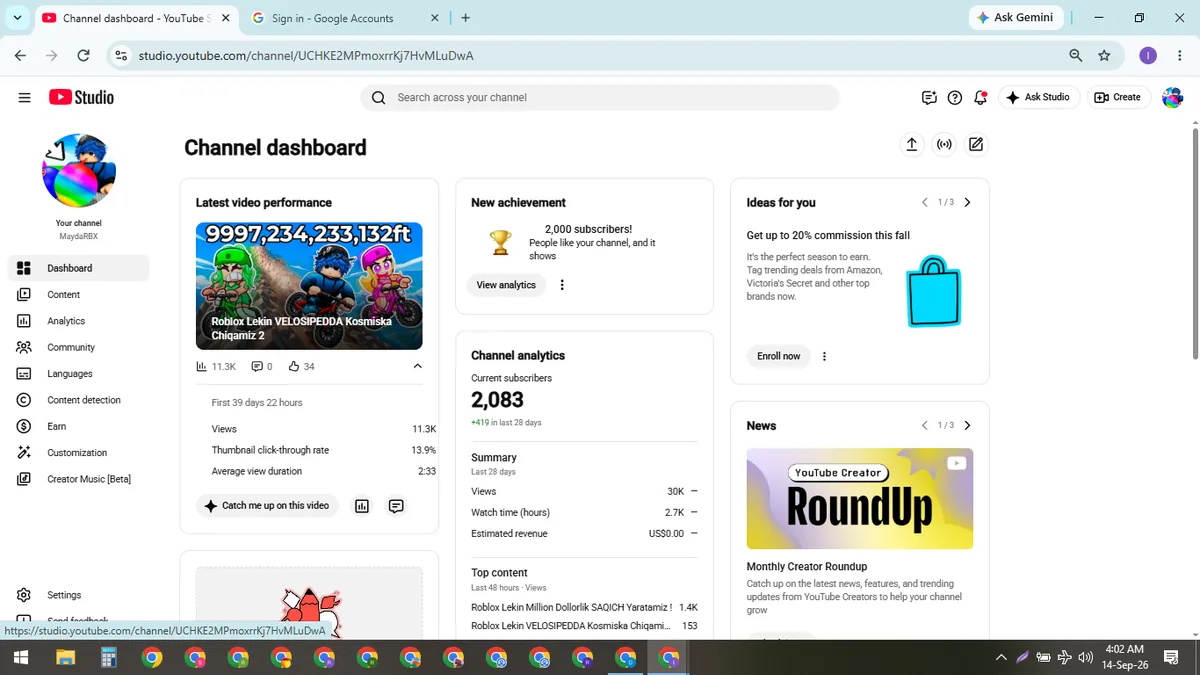Click Catch me up on this video

(267, 506)
